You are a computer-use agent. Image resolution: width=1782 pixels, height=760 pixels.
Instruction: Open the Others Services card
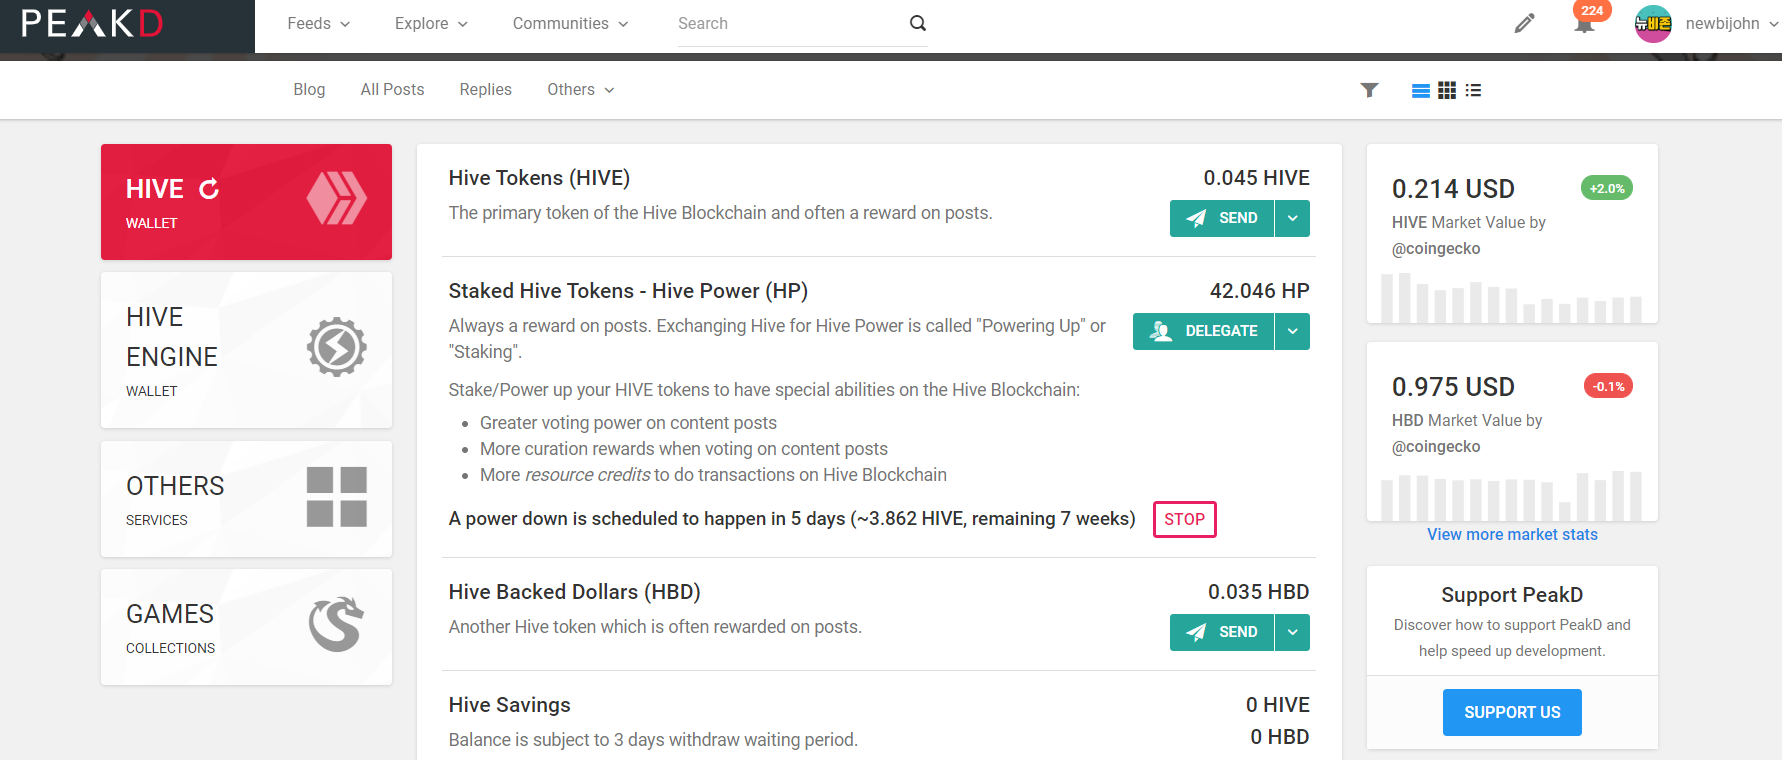(246, 499)
